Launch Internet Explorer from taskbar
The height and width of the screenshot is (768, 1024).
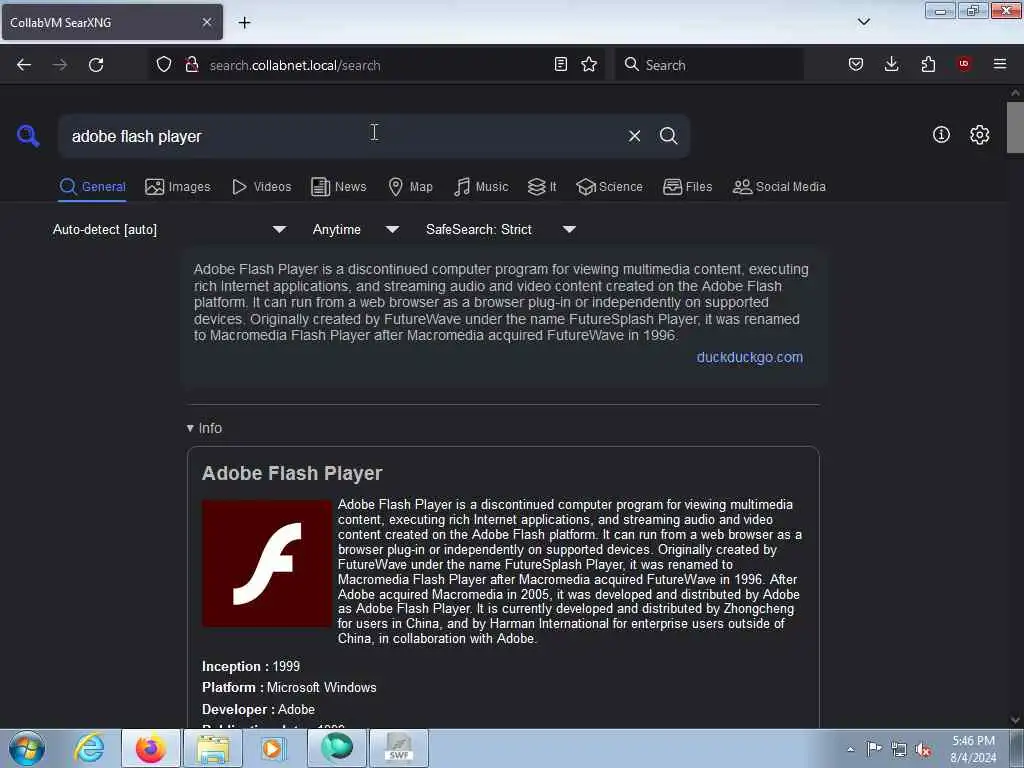tap(89, 748)
